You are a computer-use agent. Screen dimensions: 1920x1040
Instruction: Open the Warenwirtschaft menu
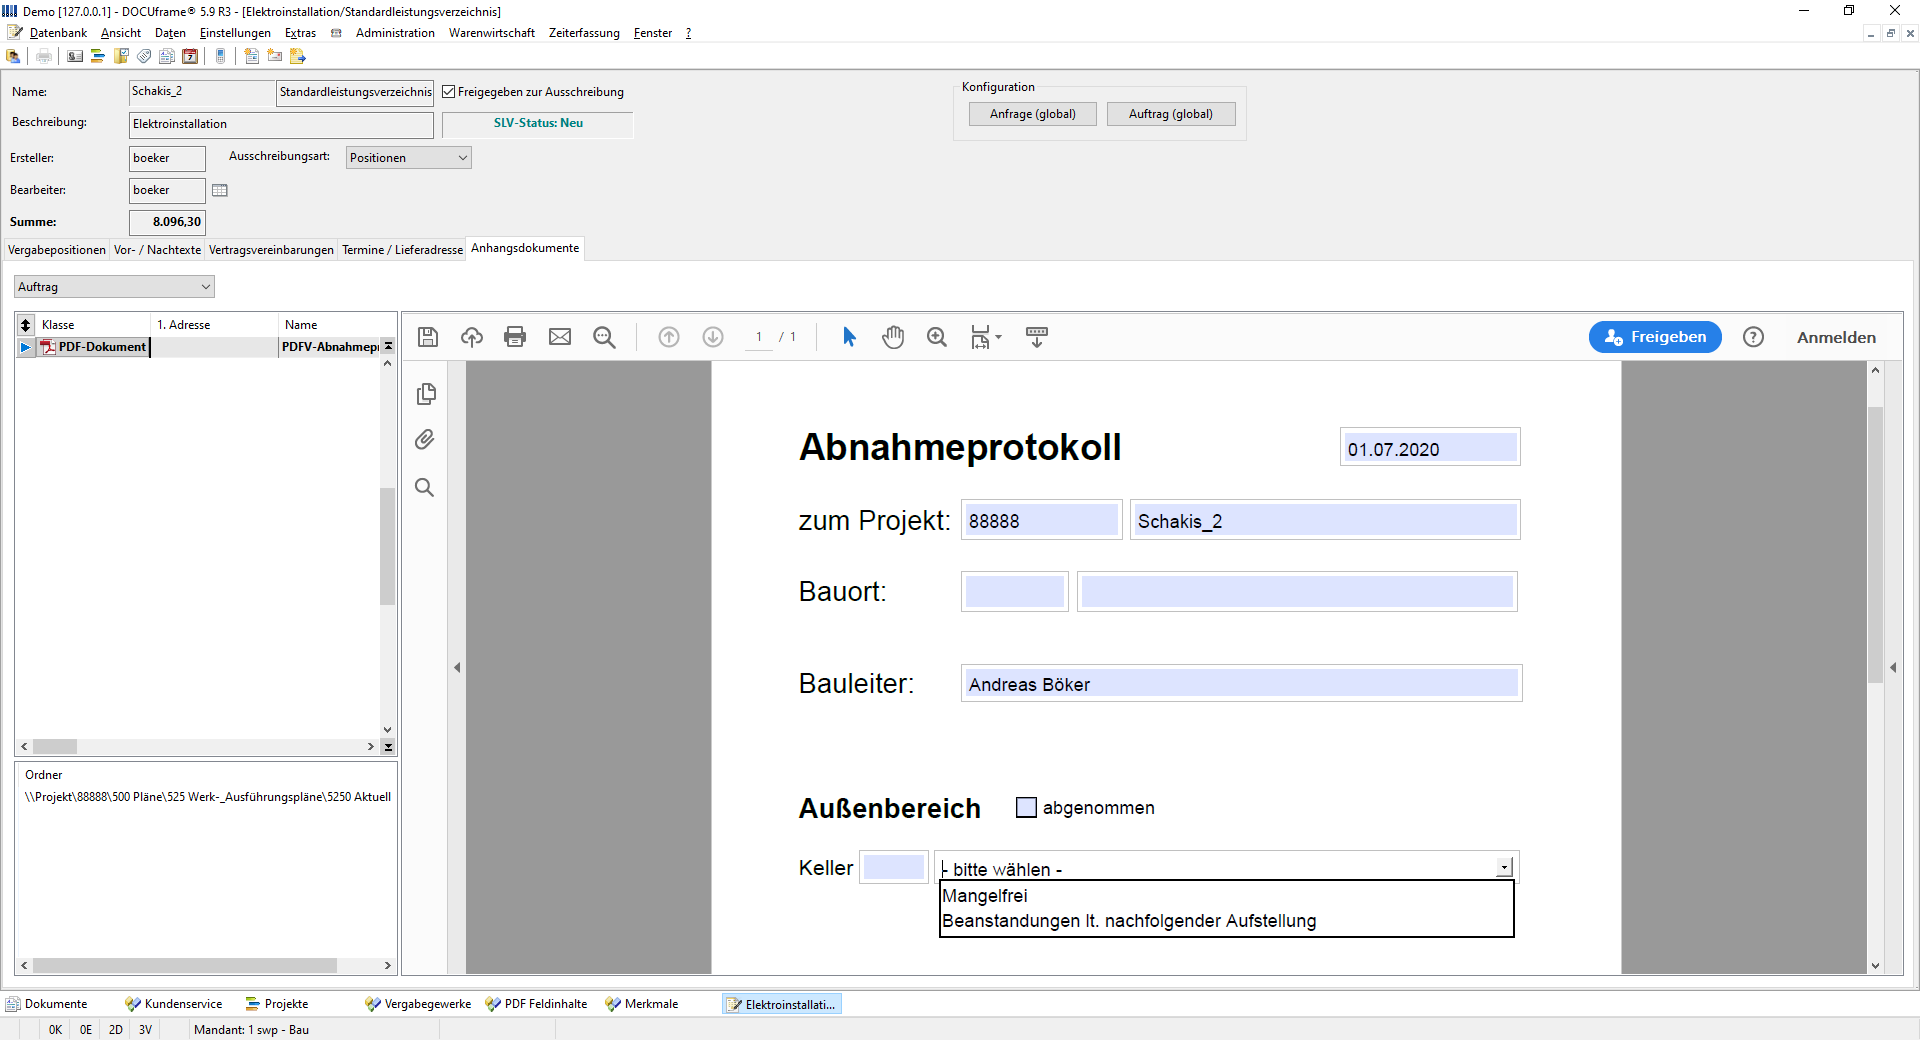coord(492,33)
